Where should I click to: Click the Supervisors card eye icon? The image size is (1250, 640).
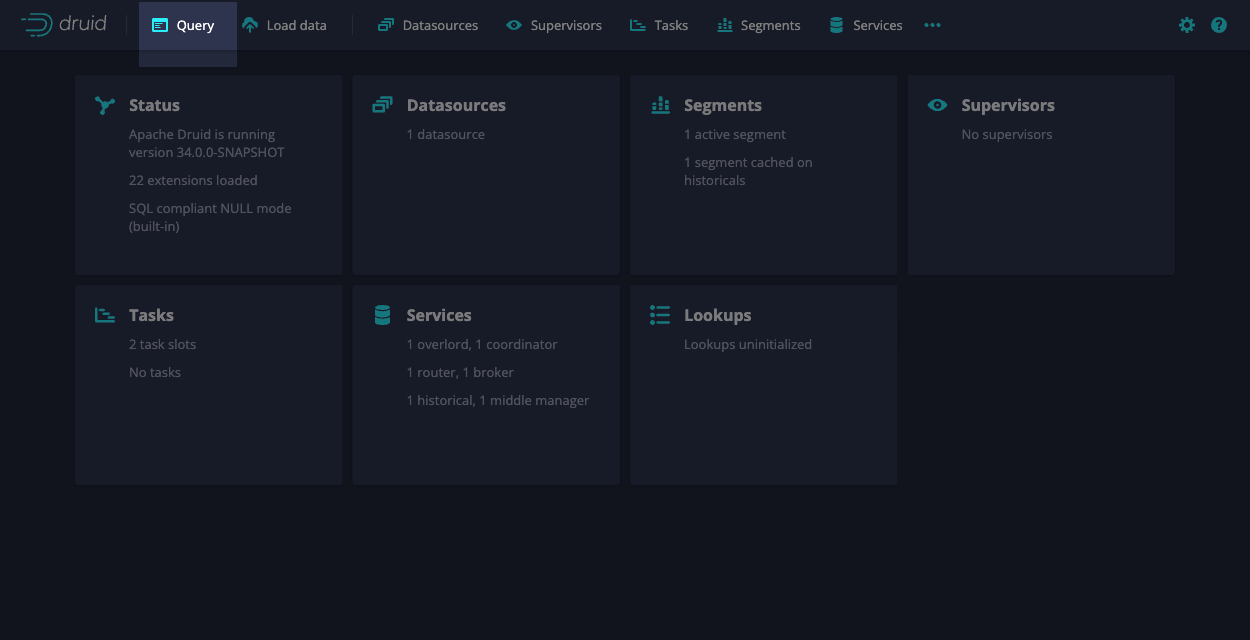(937, 105)
